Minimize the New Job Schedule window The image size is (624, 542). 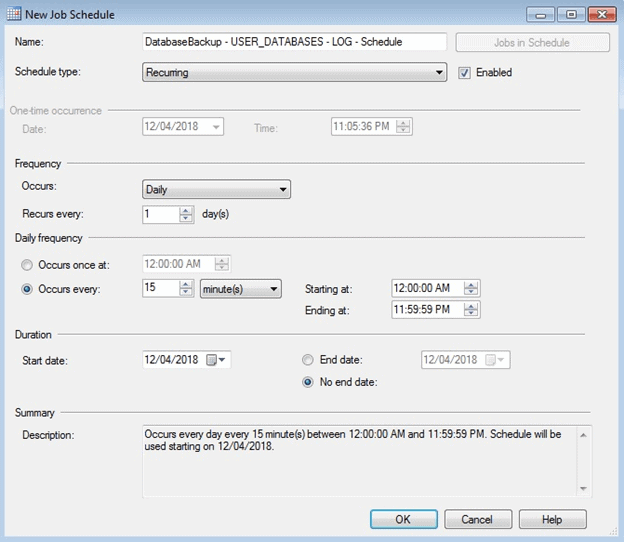click(540, 15)
